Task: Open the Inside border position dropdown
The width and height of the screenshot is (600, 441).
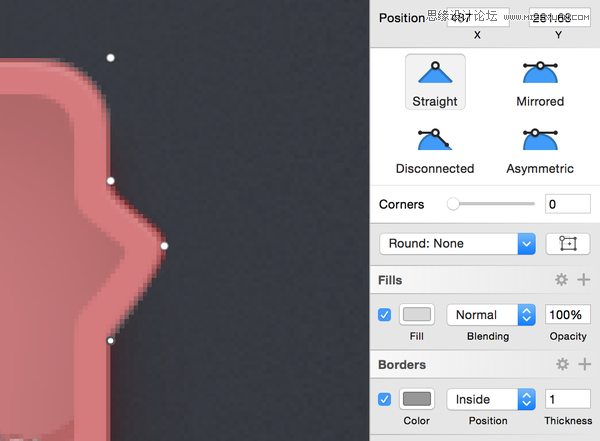Action: [491, 399]
